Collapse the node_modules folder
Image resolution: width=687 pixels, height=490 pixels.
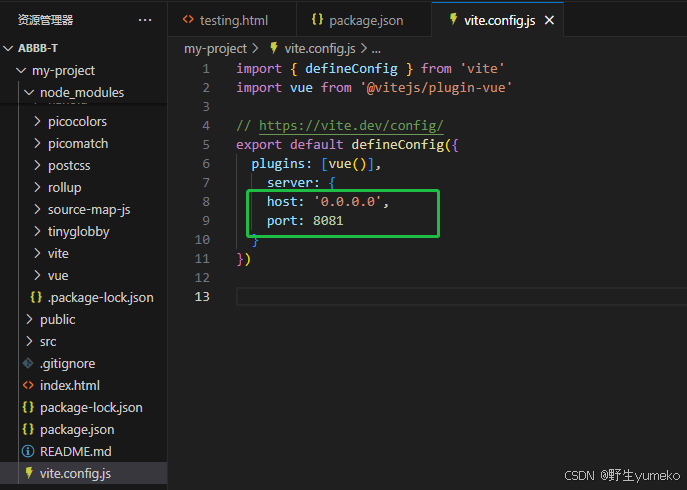point(29,92)
